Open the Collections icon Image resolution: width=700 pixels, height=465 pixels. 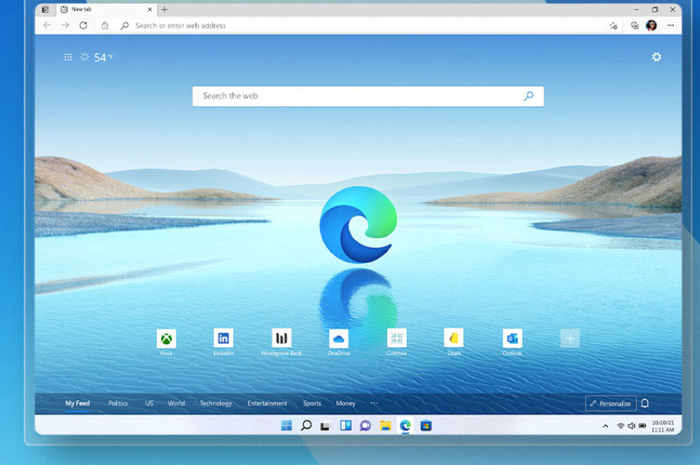[634, 25]
